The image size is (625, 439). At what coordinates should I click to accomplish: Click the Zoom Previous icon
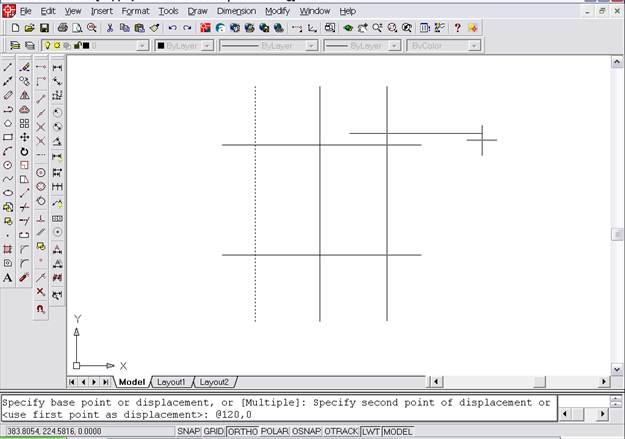pos(407,28)
